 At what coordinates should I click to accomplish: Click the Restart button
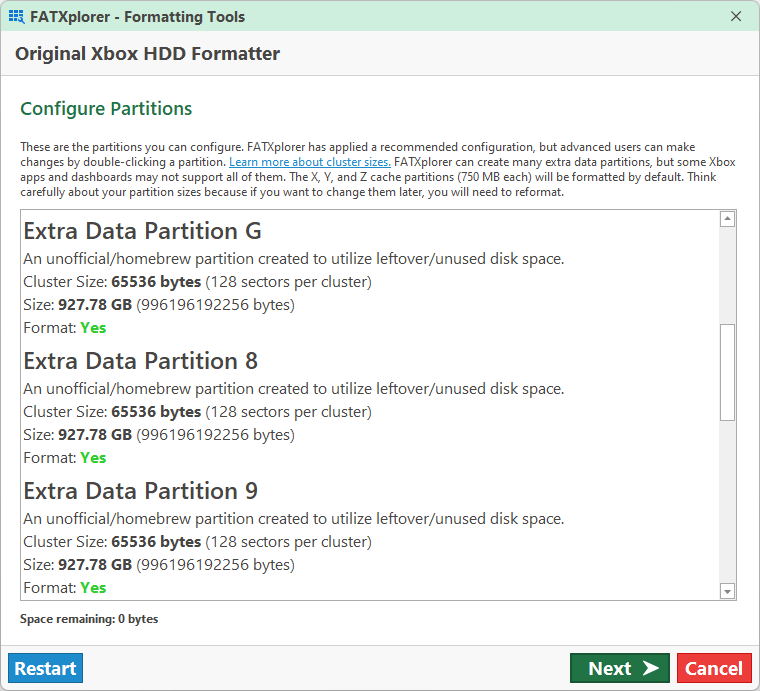(46, 668)
